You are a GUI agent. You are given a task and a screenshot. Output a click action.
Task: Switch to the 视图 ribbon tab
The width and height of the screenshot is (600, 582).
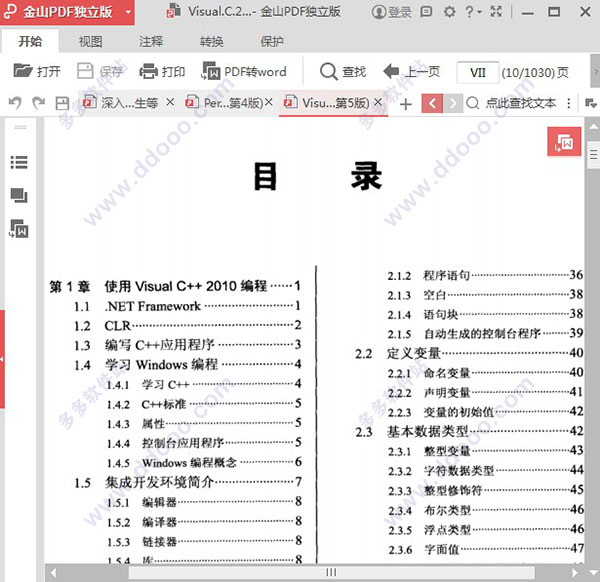[90, 41]
